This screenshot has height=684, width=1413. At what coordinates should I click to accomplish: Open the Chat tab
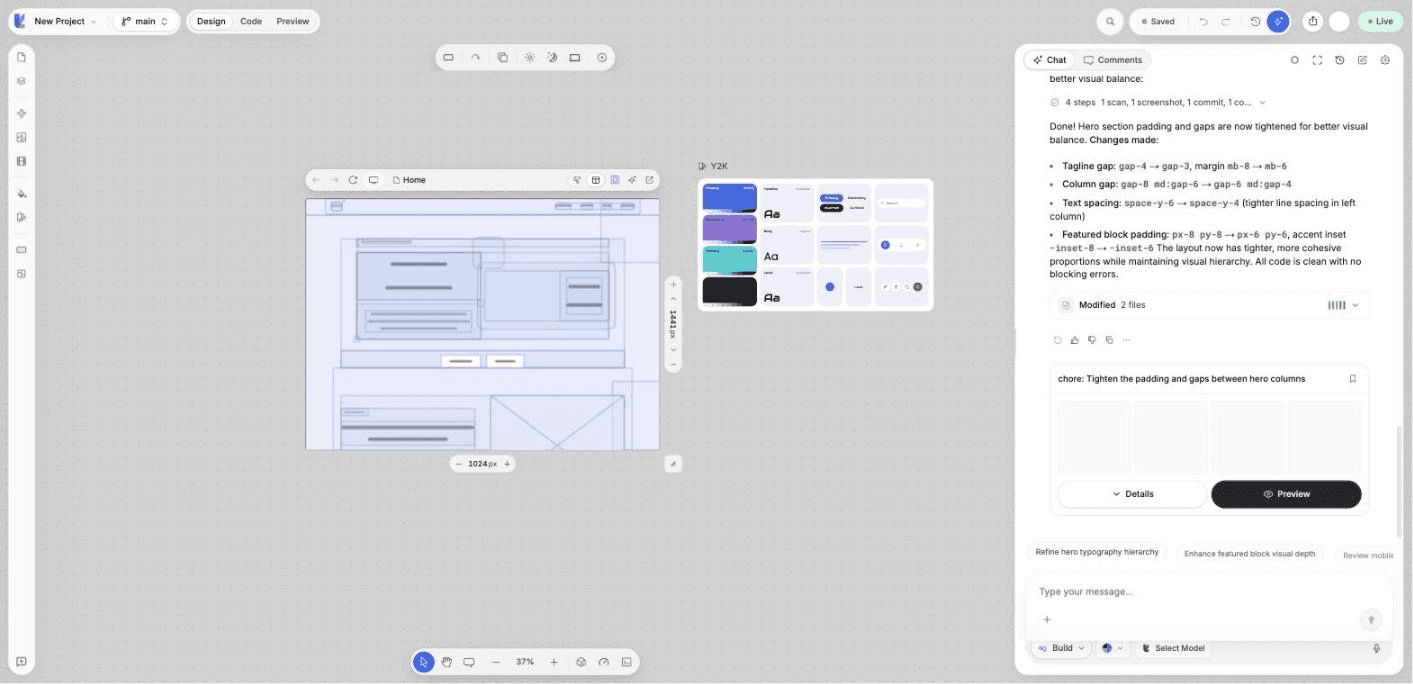[1049, 60]
